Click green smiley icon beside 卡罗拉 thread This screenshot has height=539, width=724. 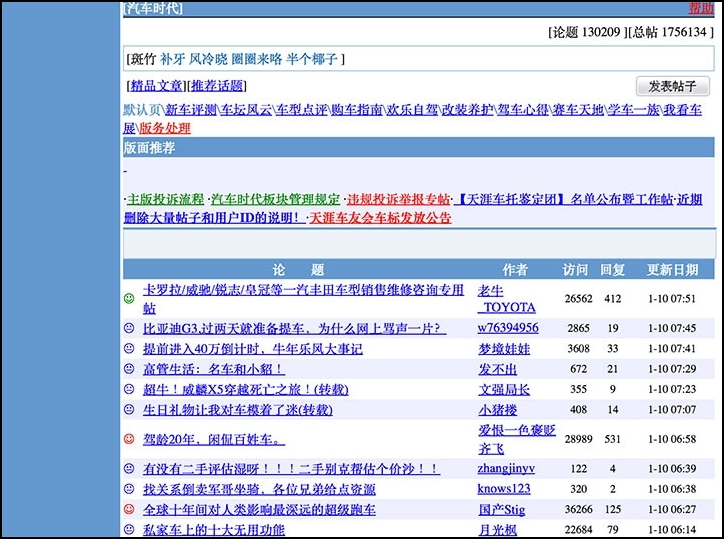(129, 299)
